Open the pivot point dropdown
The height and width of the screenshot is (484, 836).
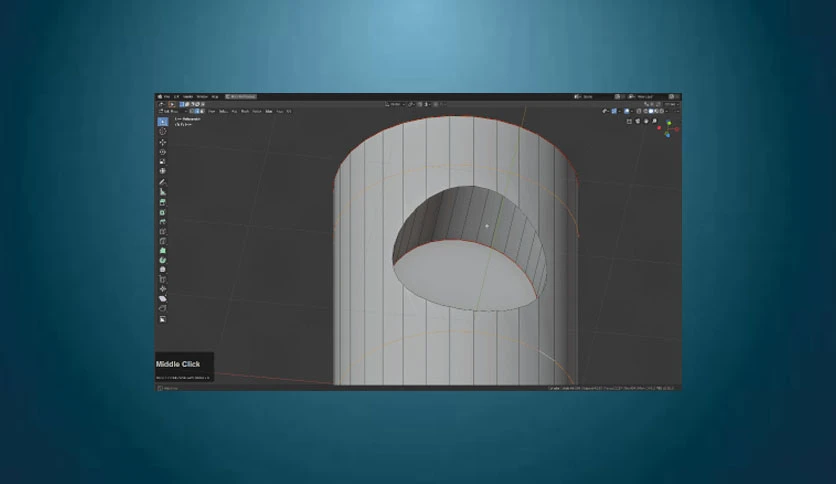(x=412, y=104)
